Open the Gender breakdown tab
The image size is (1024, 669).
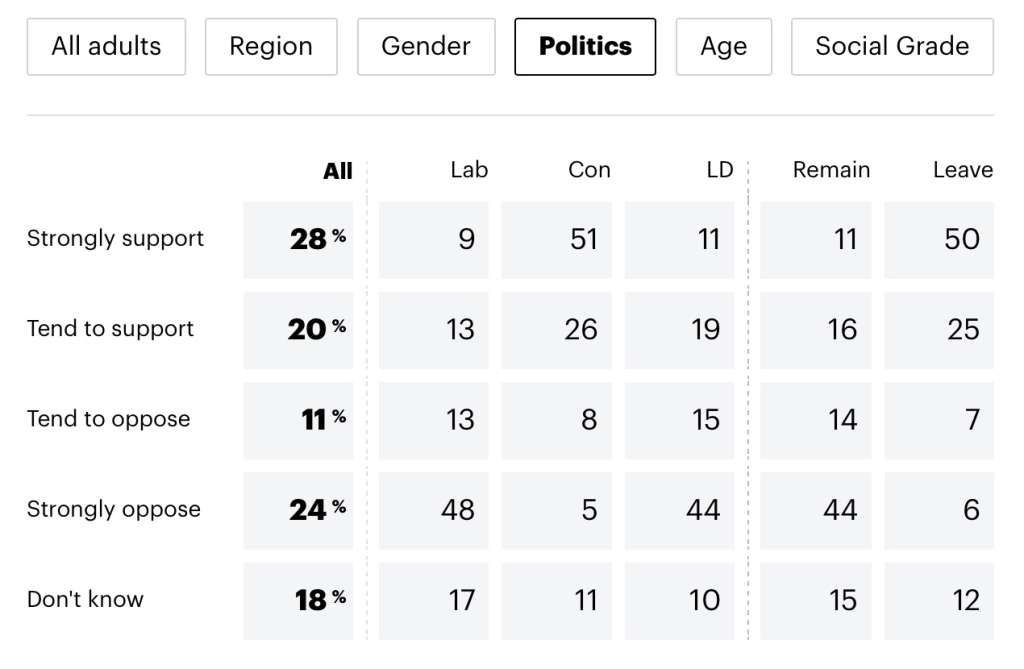[426, 46]
